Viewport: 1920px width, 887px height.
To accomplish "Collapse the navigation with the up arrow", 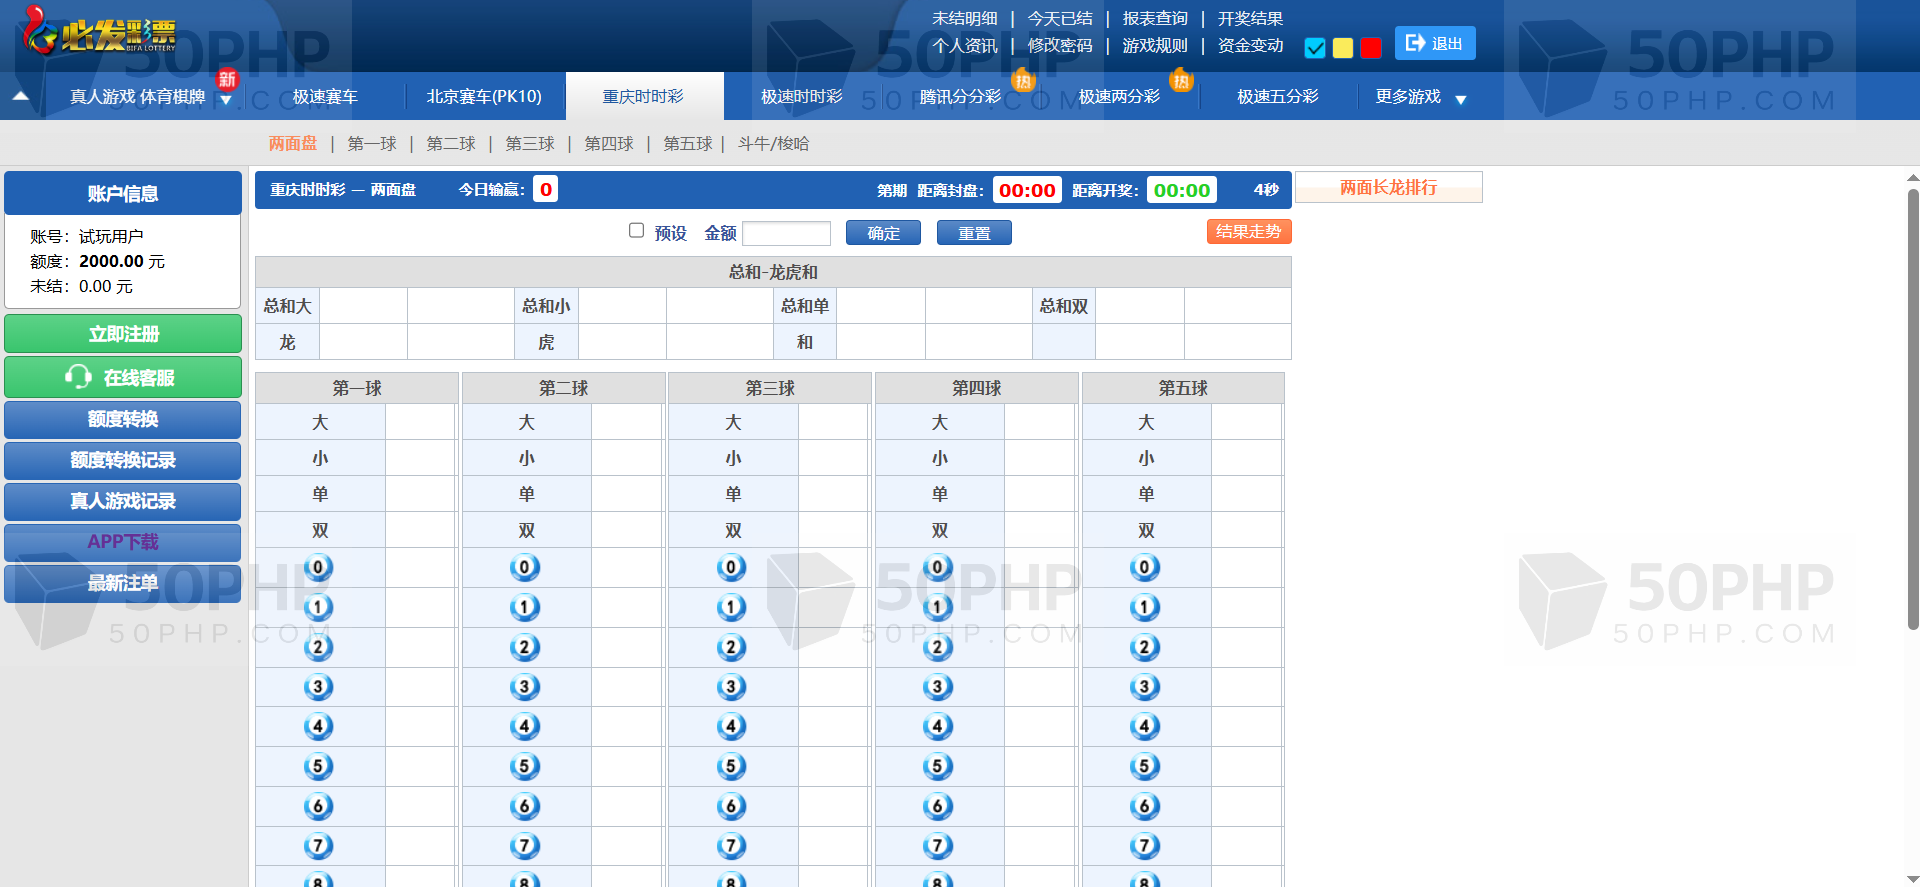I will coord(21,97).
